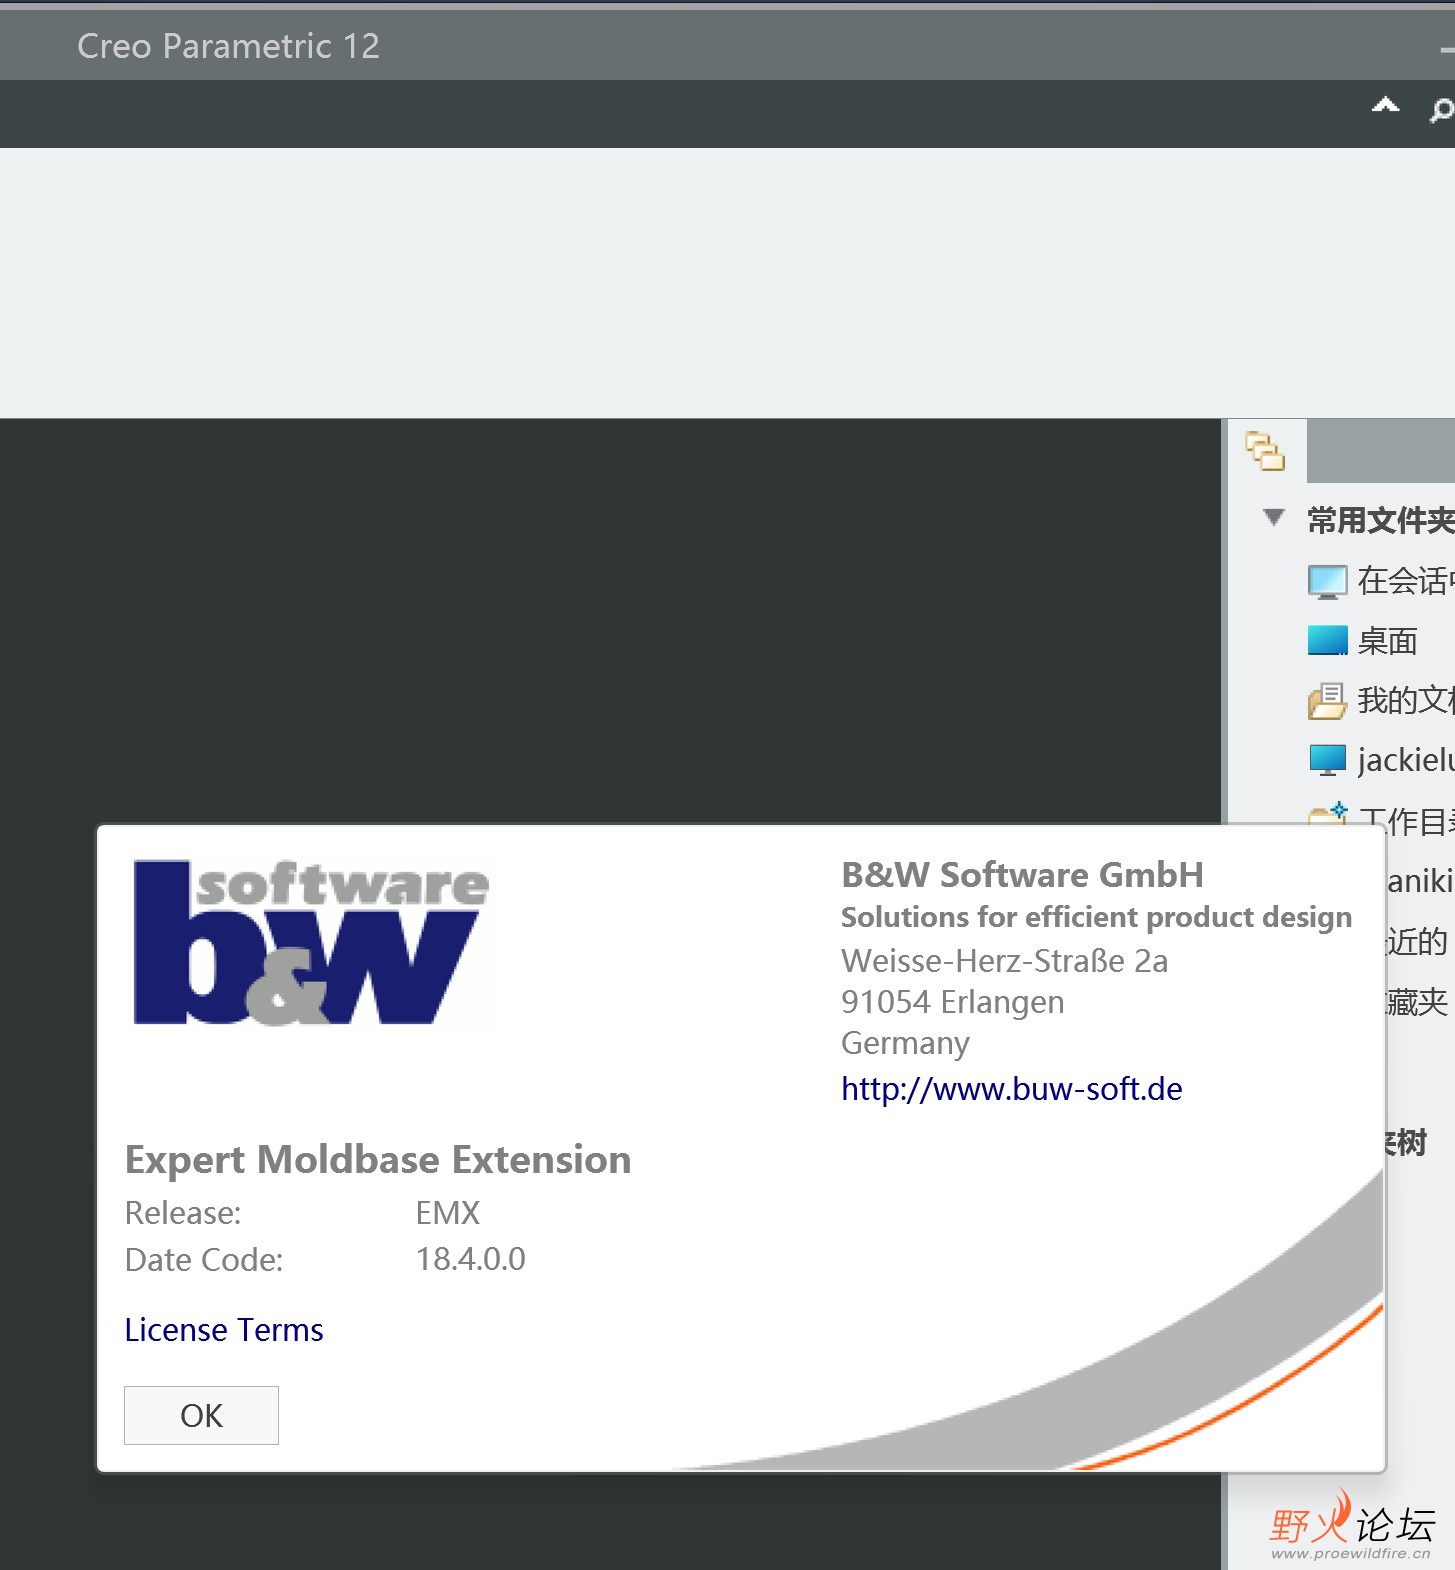Click the computer icon beside jackielu
Screen dimensions: 1455x1570
coord(1328,761)
